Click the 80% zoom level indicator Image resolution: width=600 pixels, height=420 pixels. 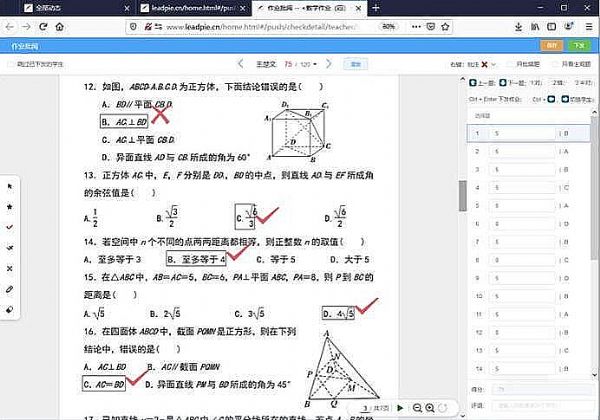(x=388, y=27)
